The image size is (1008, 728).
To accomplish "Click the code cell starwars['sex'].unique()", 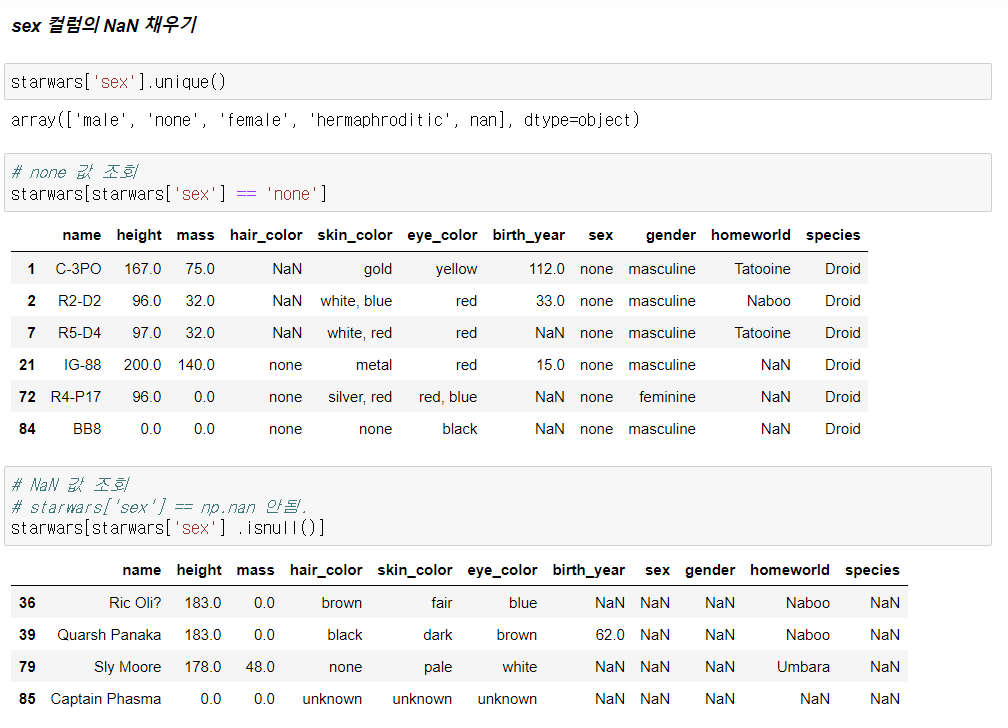I will tap(498, 82).
